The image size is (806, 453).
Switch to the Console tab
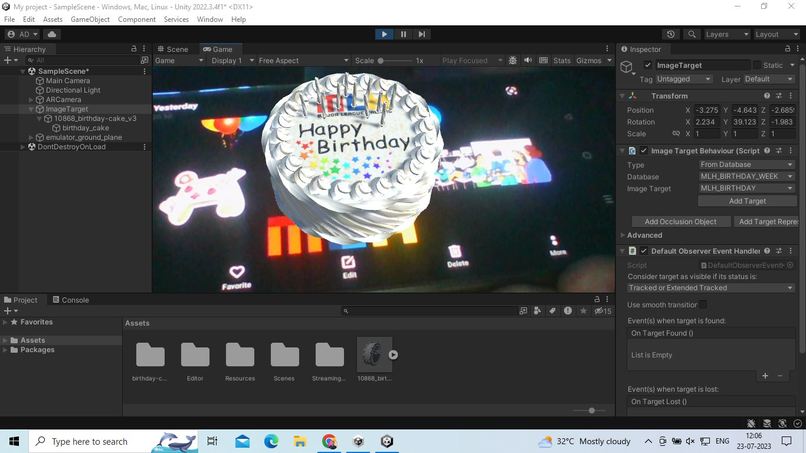pyautogui.click(x=71, y=300)
